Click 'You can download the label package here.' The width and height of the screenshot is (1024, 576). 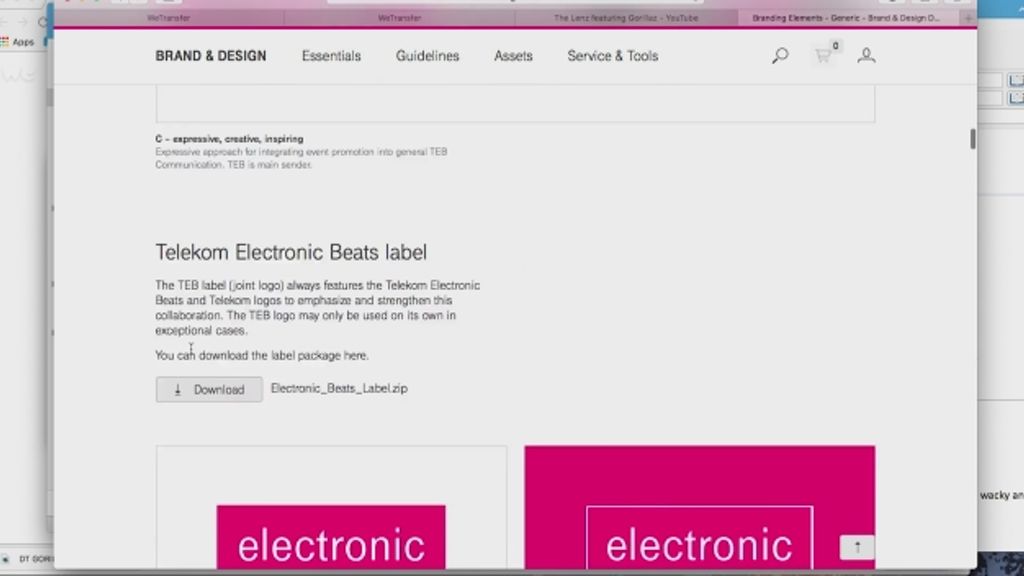[x=262, y=355]
